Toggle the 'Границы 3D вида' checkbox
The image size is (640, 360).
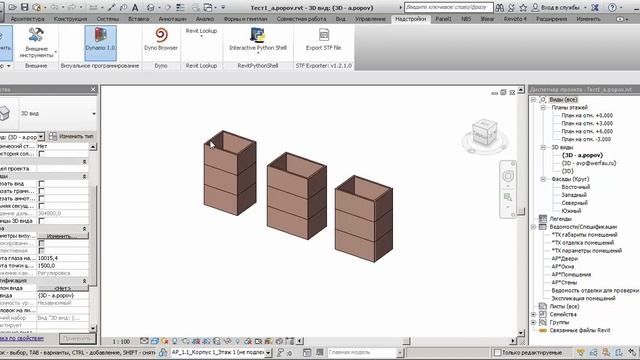pos(42,221)
